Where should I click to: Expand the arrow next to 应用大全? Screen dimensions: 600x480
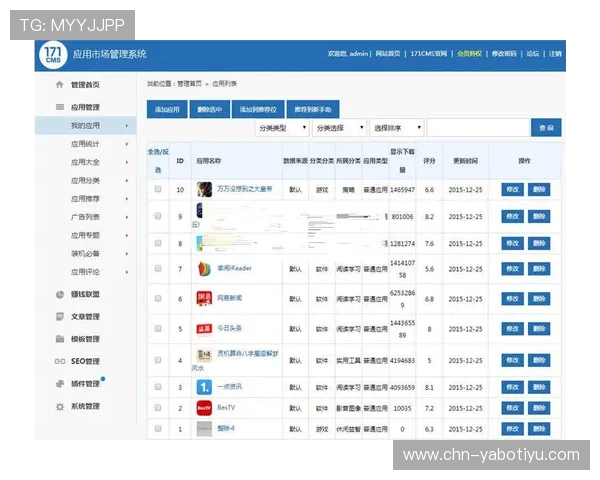click(x=127, y=162)
